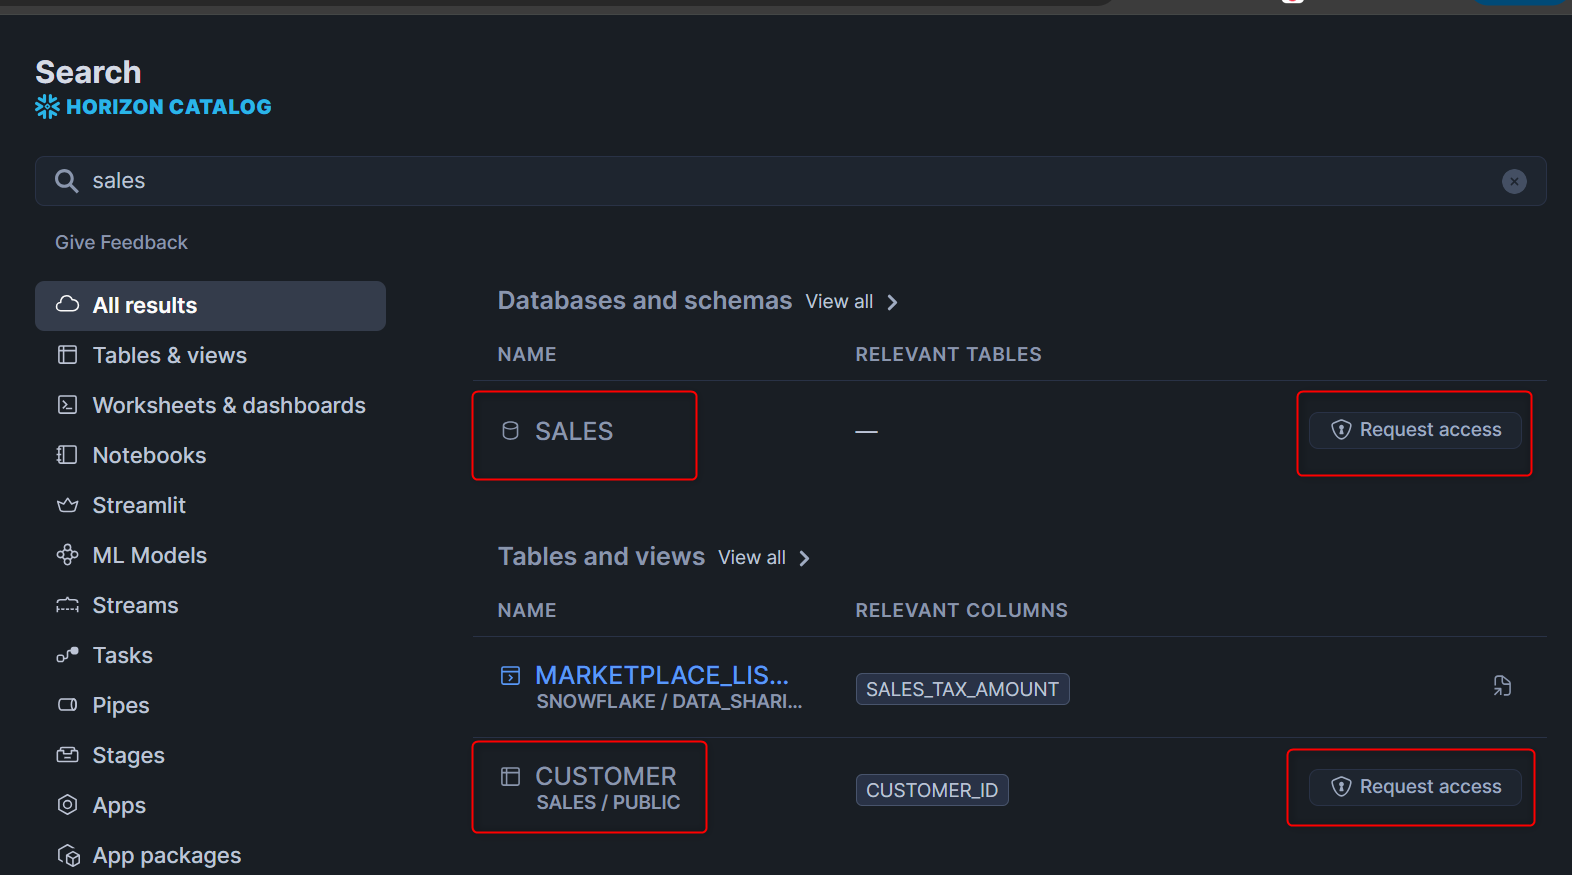
Task: Click the document icon in the MARKETPLACE_LIS row
Action: coord(1502,686)
